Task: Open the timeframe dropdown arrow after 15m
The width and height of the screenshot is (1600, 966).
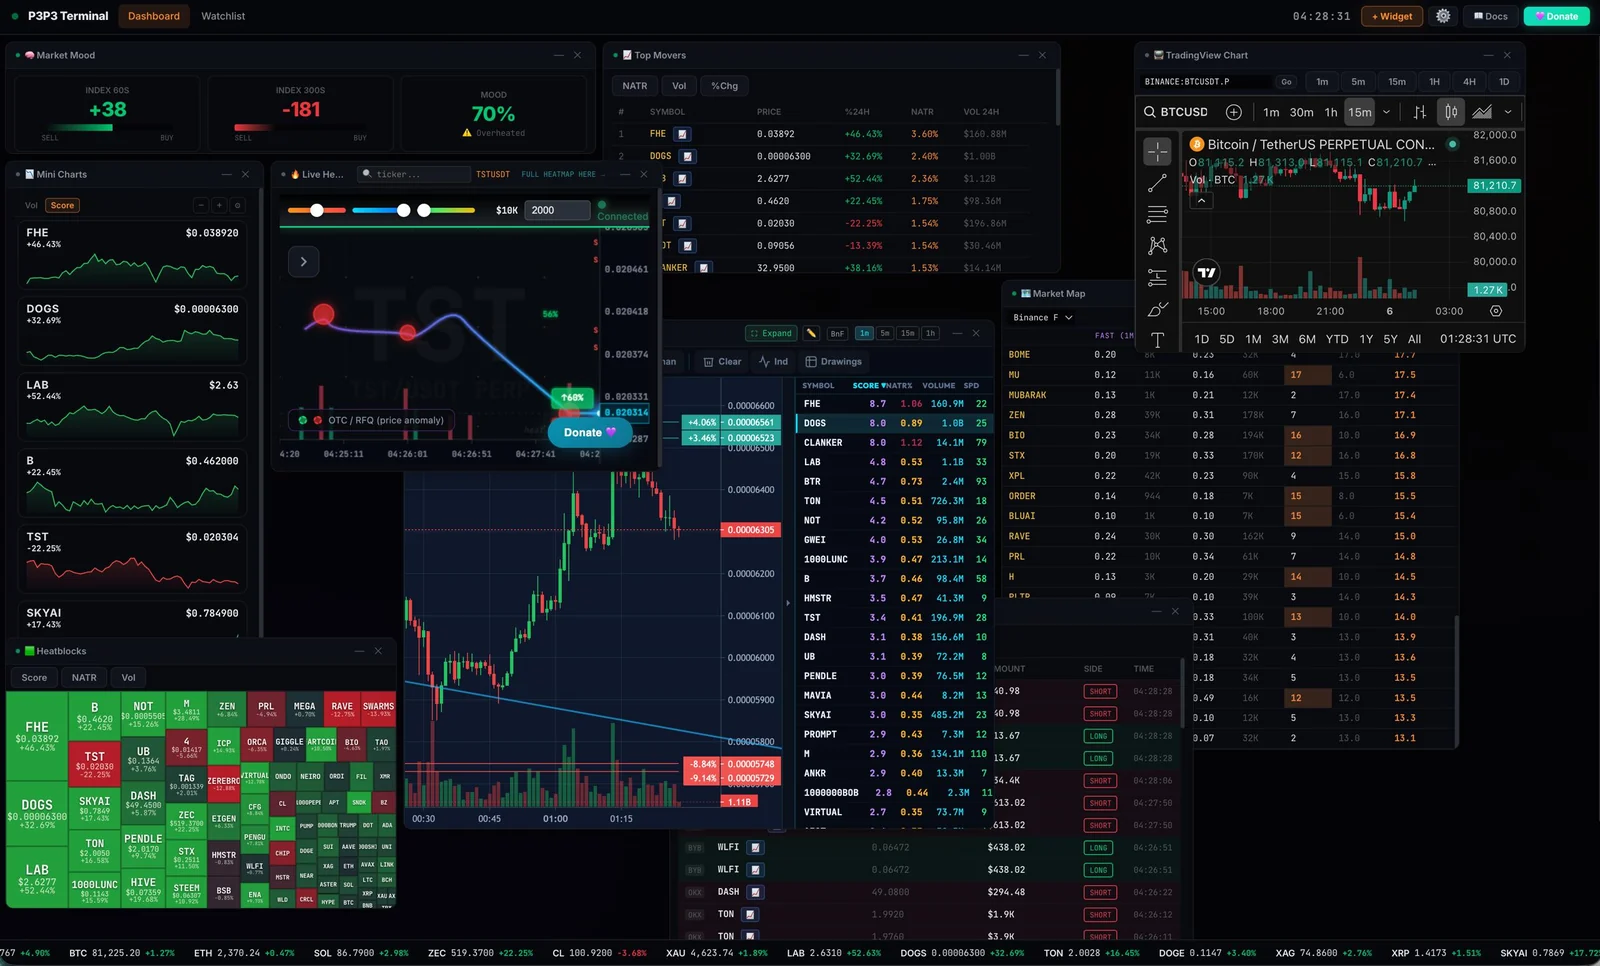Action: coord(1386,112)
